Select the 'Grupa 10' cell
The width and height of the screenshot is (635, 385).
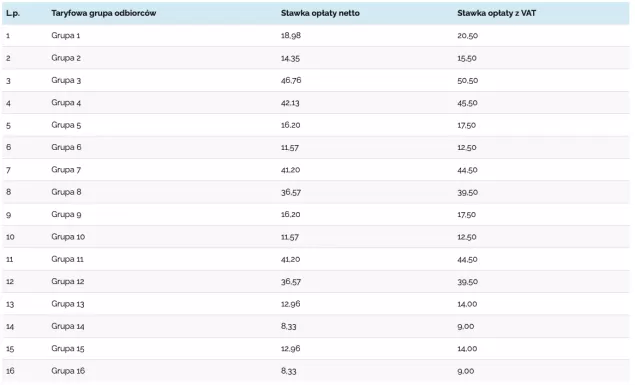coord(68,237)
